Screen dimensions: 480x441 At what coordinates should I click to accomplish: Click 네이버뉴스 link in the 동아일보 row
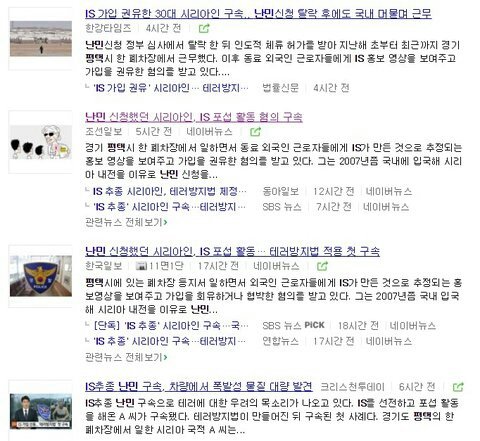389,191
